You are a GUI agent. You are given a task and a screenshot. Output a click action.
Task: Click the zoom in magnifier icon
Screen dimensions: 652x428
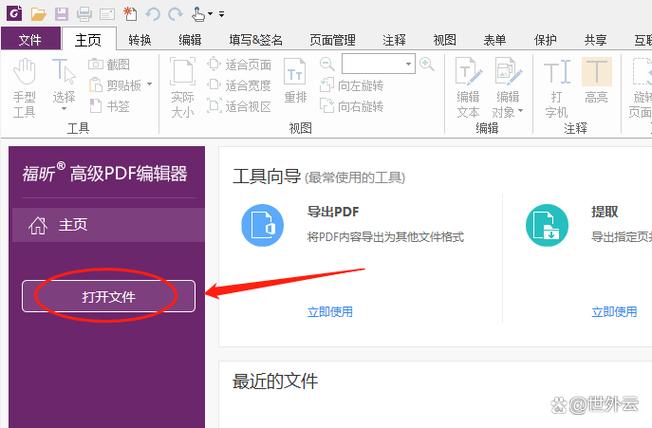[427, 64]
